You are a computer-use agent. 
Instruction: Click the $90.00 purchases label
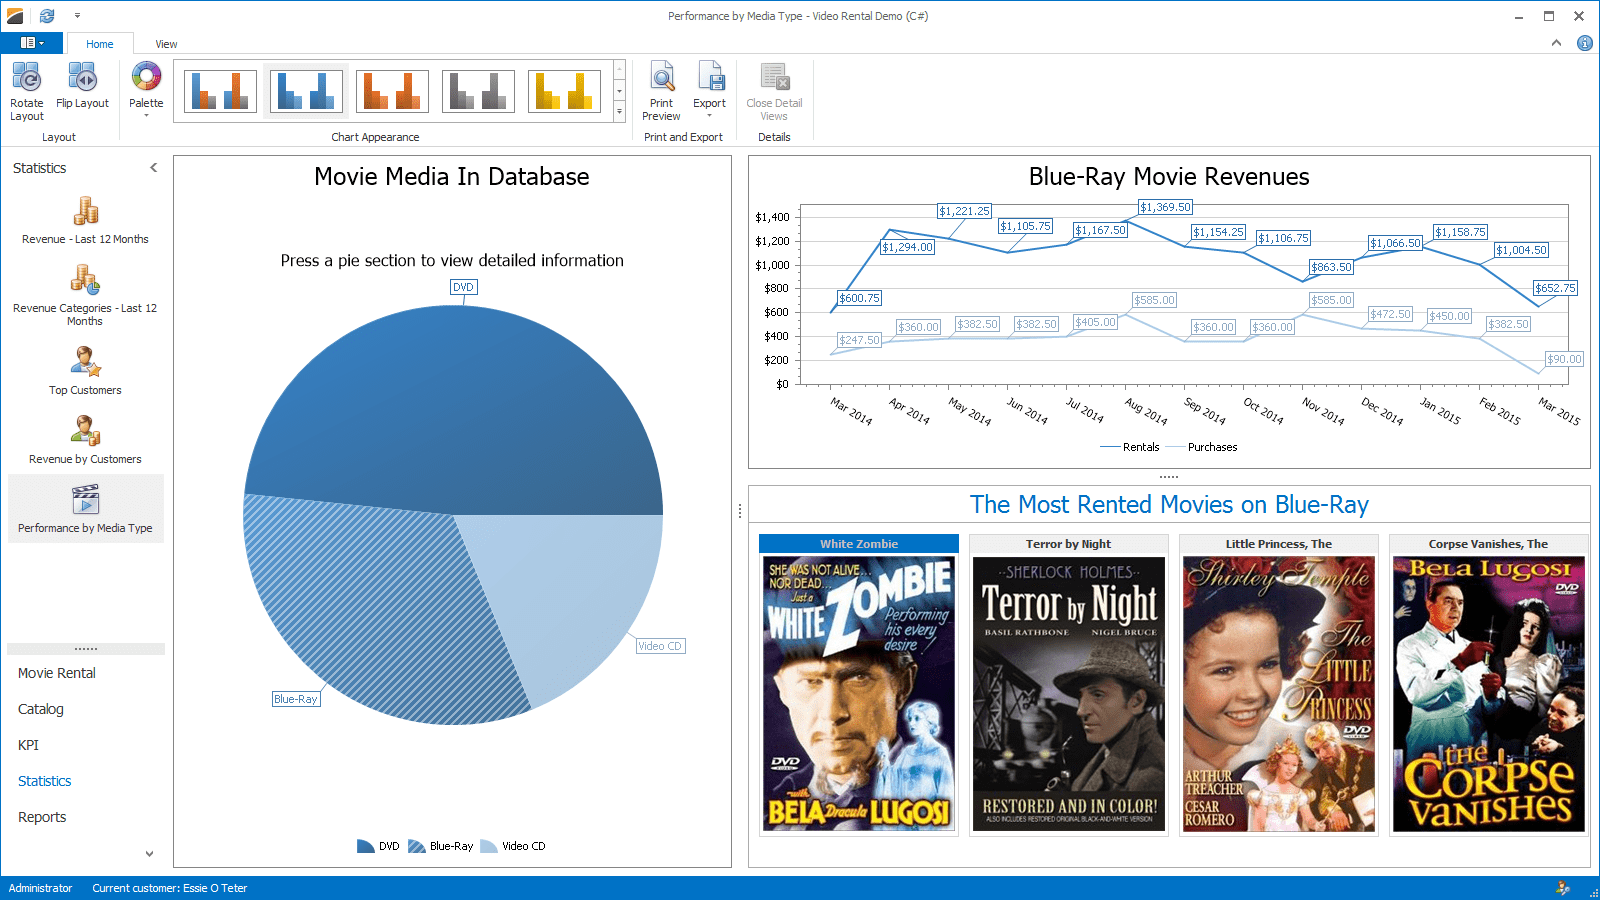1564,359
